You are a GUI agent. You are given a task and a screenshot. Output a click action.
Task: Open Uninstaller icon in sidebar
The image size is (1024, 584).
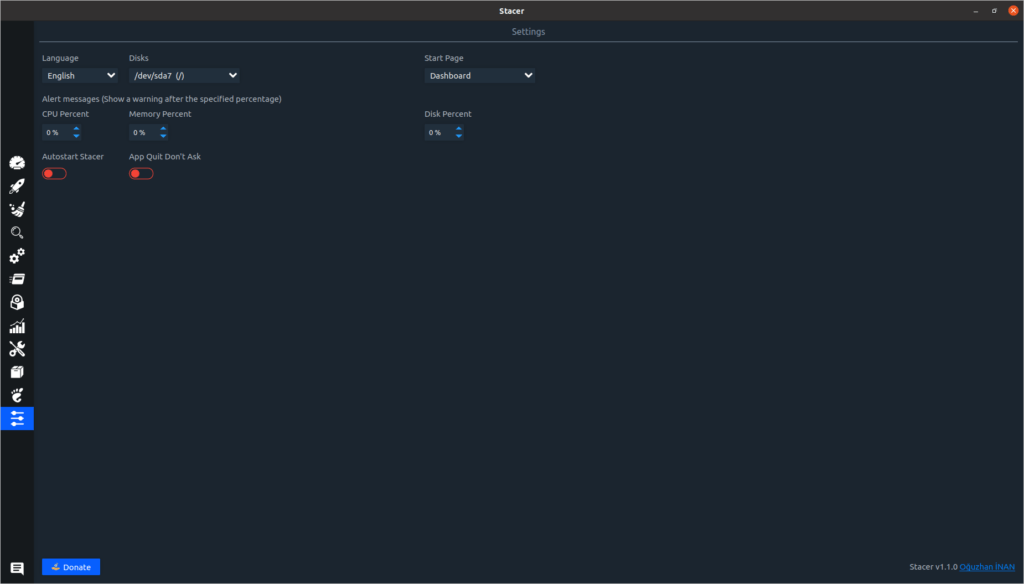(17, 302)
